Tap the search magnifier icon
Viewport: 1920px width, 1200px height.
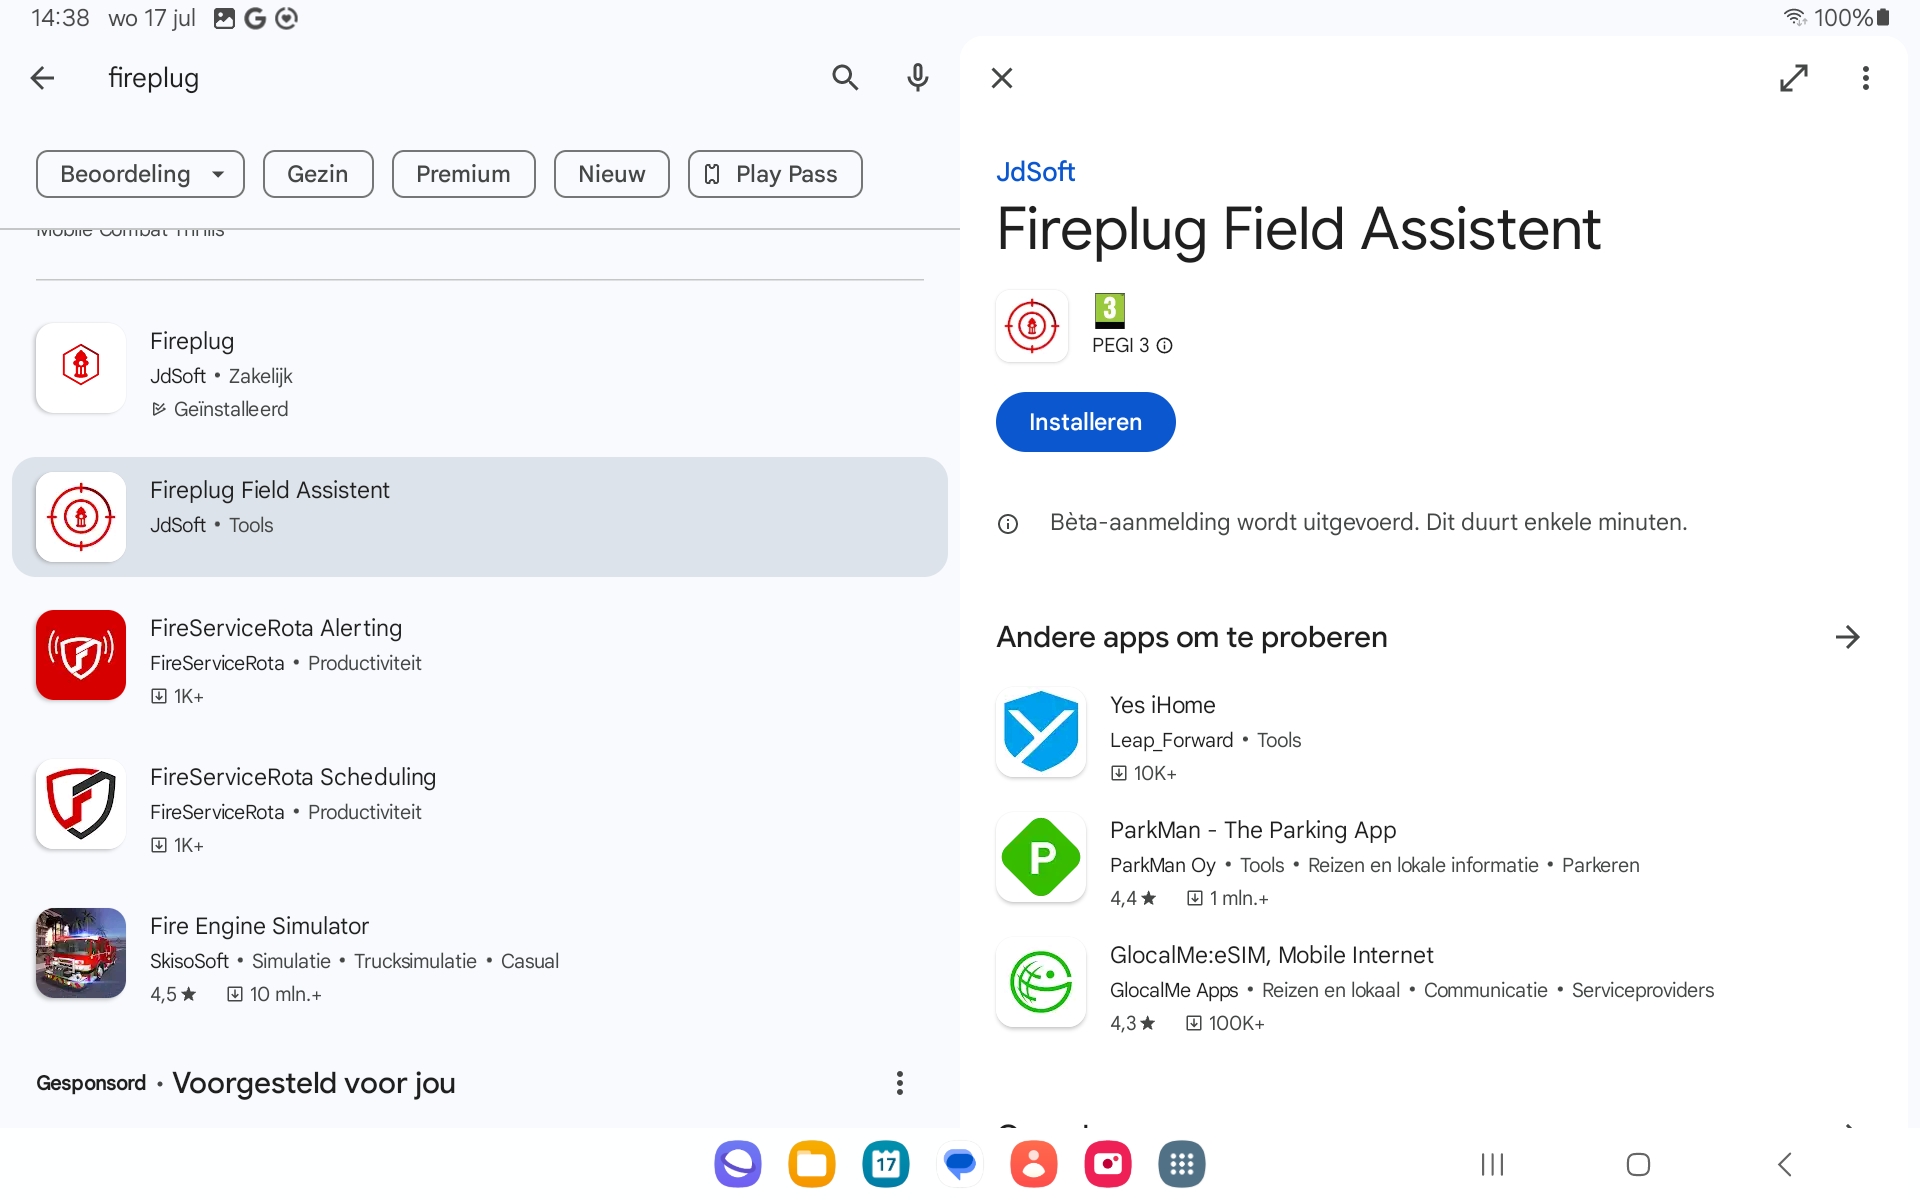[845, 78]
